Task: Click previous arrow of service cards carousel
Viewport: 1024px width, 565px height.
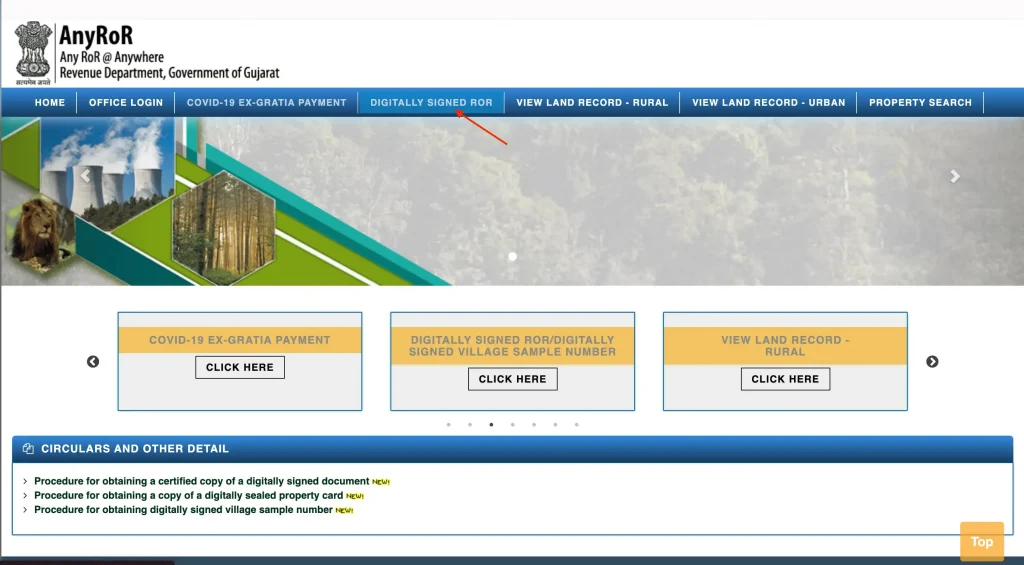Action: click(x=93, y=362)
